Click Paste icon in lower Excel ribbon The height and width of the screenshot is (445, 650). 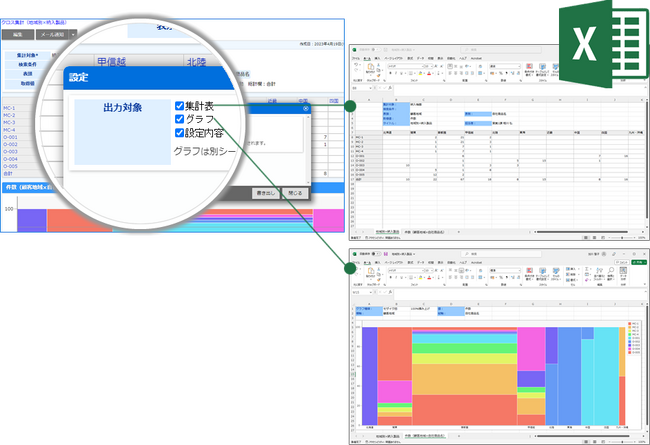(x=371, y=271)
